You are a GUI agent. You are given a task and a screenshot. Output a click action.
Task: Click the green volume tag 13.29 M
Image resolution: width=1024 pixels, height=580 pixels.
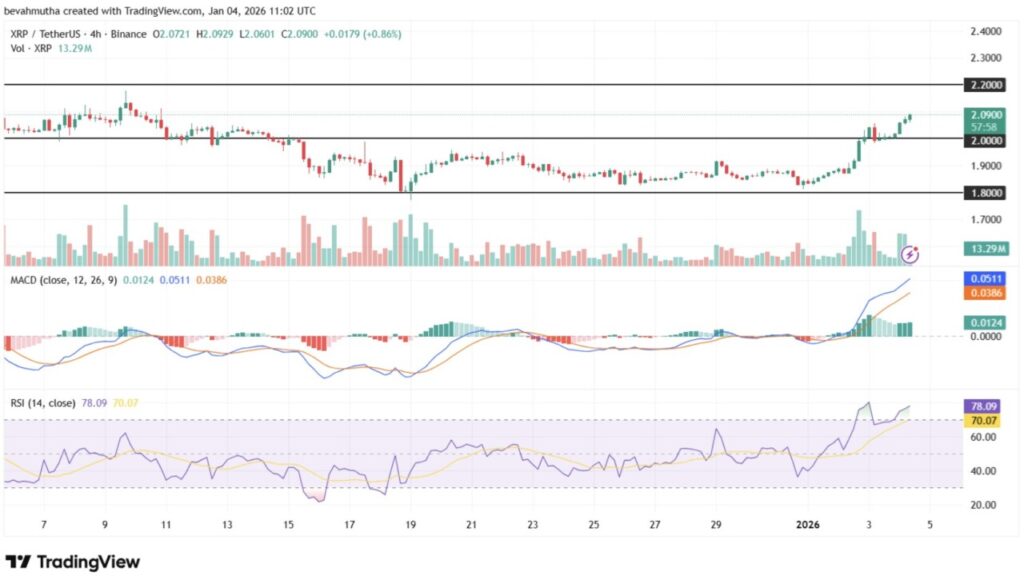click(x=986, y=247)
